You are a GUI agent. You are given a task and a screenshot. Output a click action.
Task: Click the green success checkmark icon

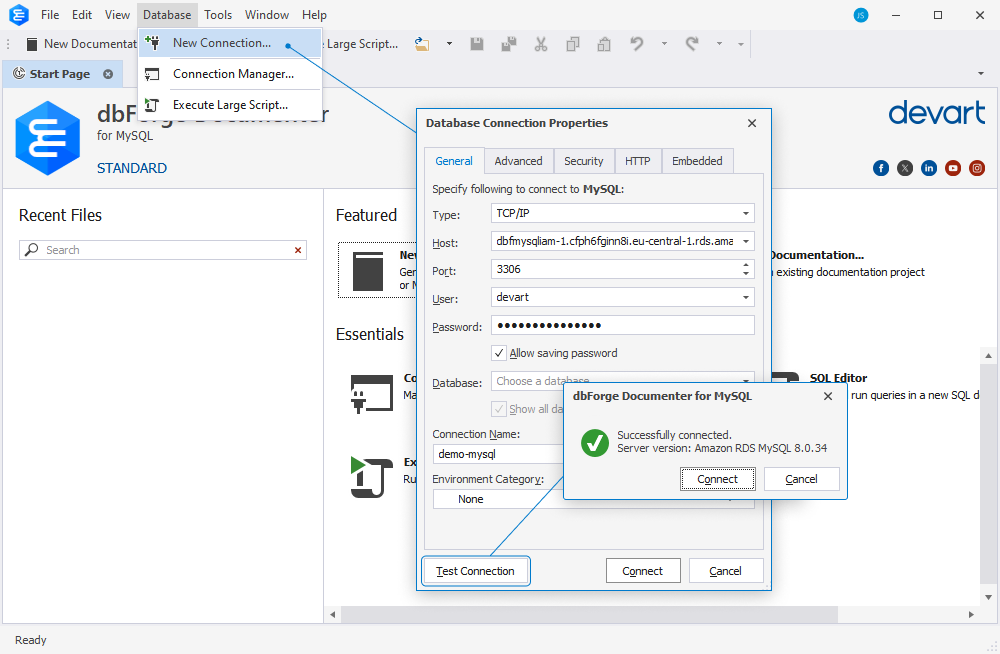click(595, 443)
